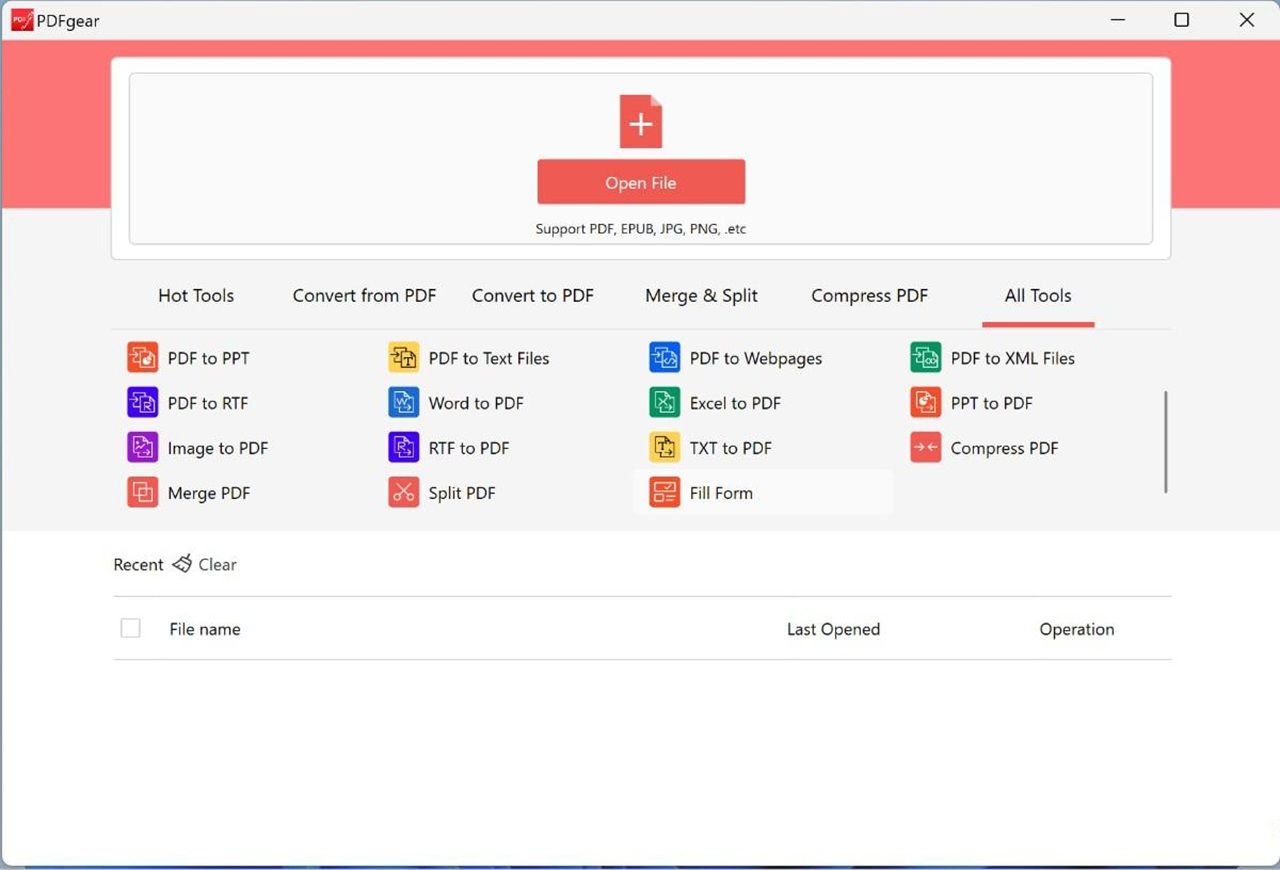
Task: Close the PDFgear window
Action: [1246, 20]
